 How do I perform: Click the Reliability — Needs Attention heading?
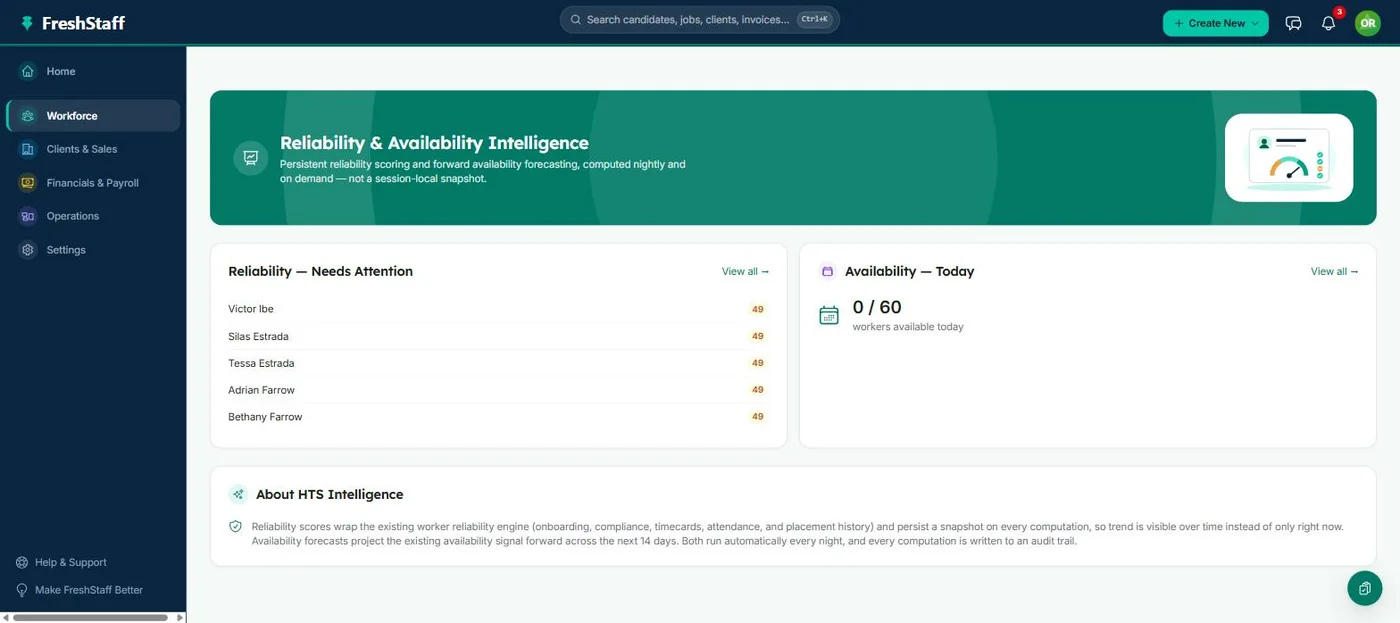click(x=320, y=271)
